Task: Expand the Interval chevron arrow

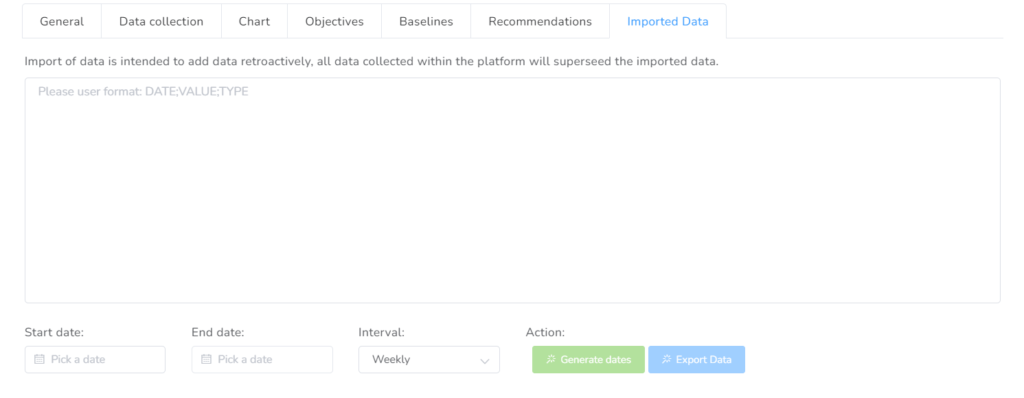Action: tap(485, 361)
